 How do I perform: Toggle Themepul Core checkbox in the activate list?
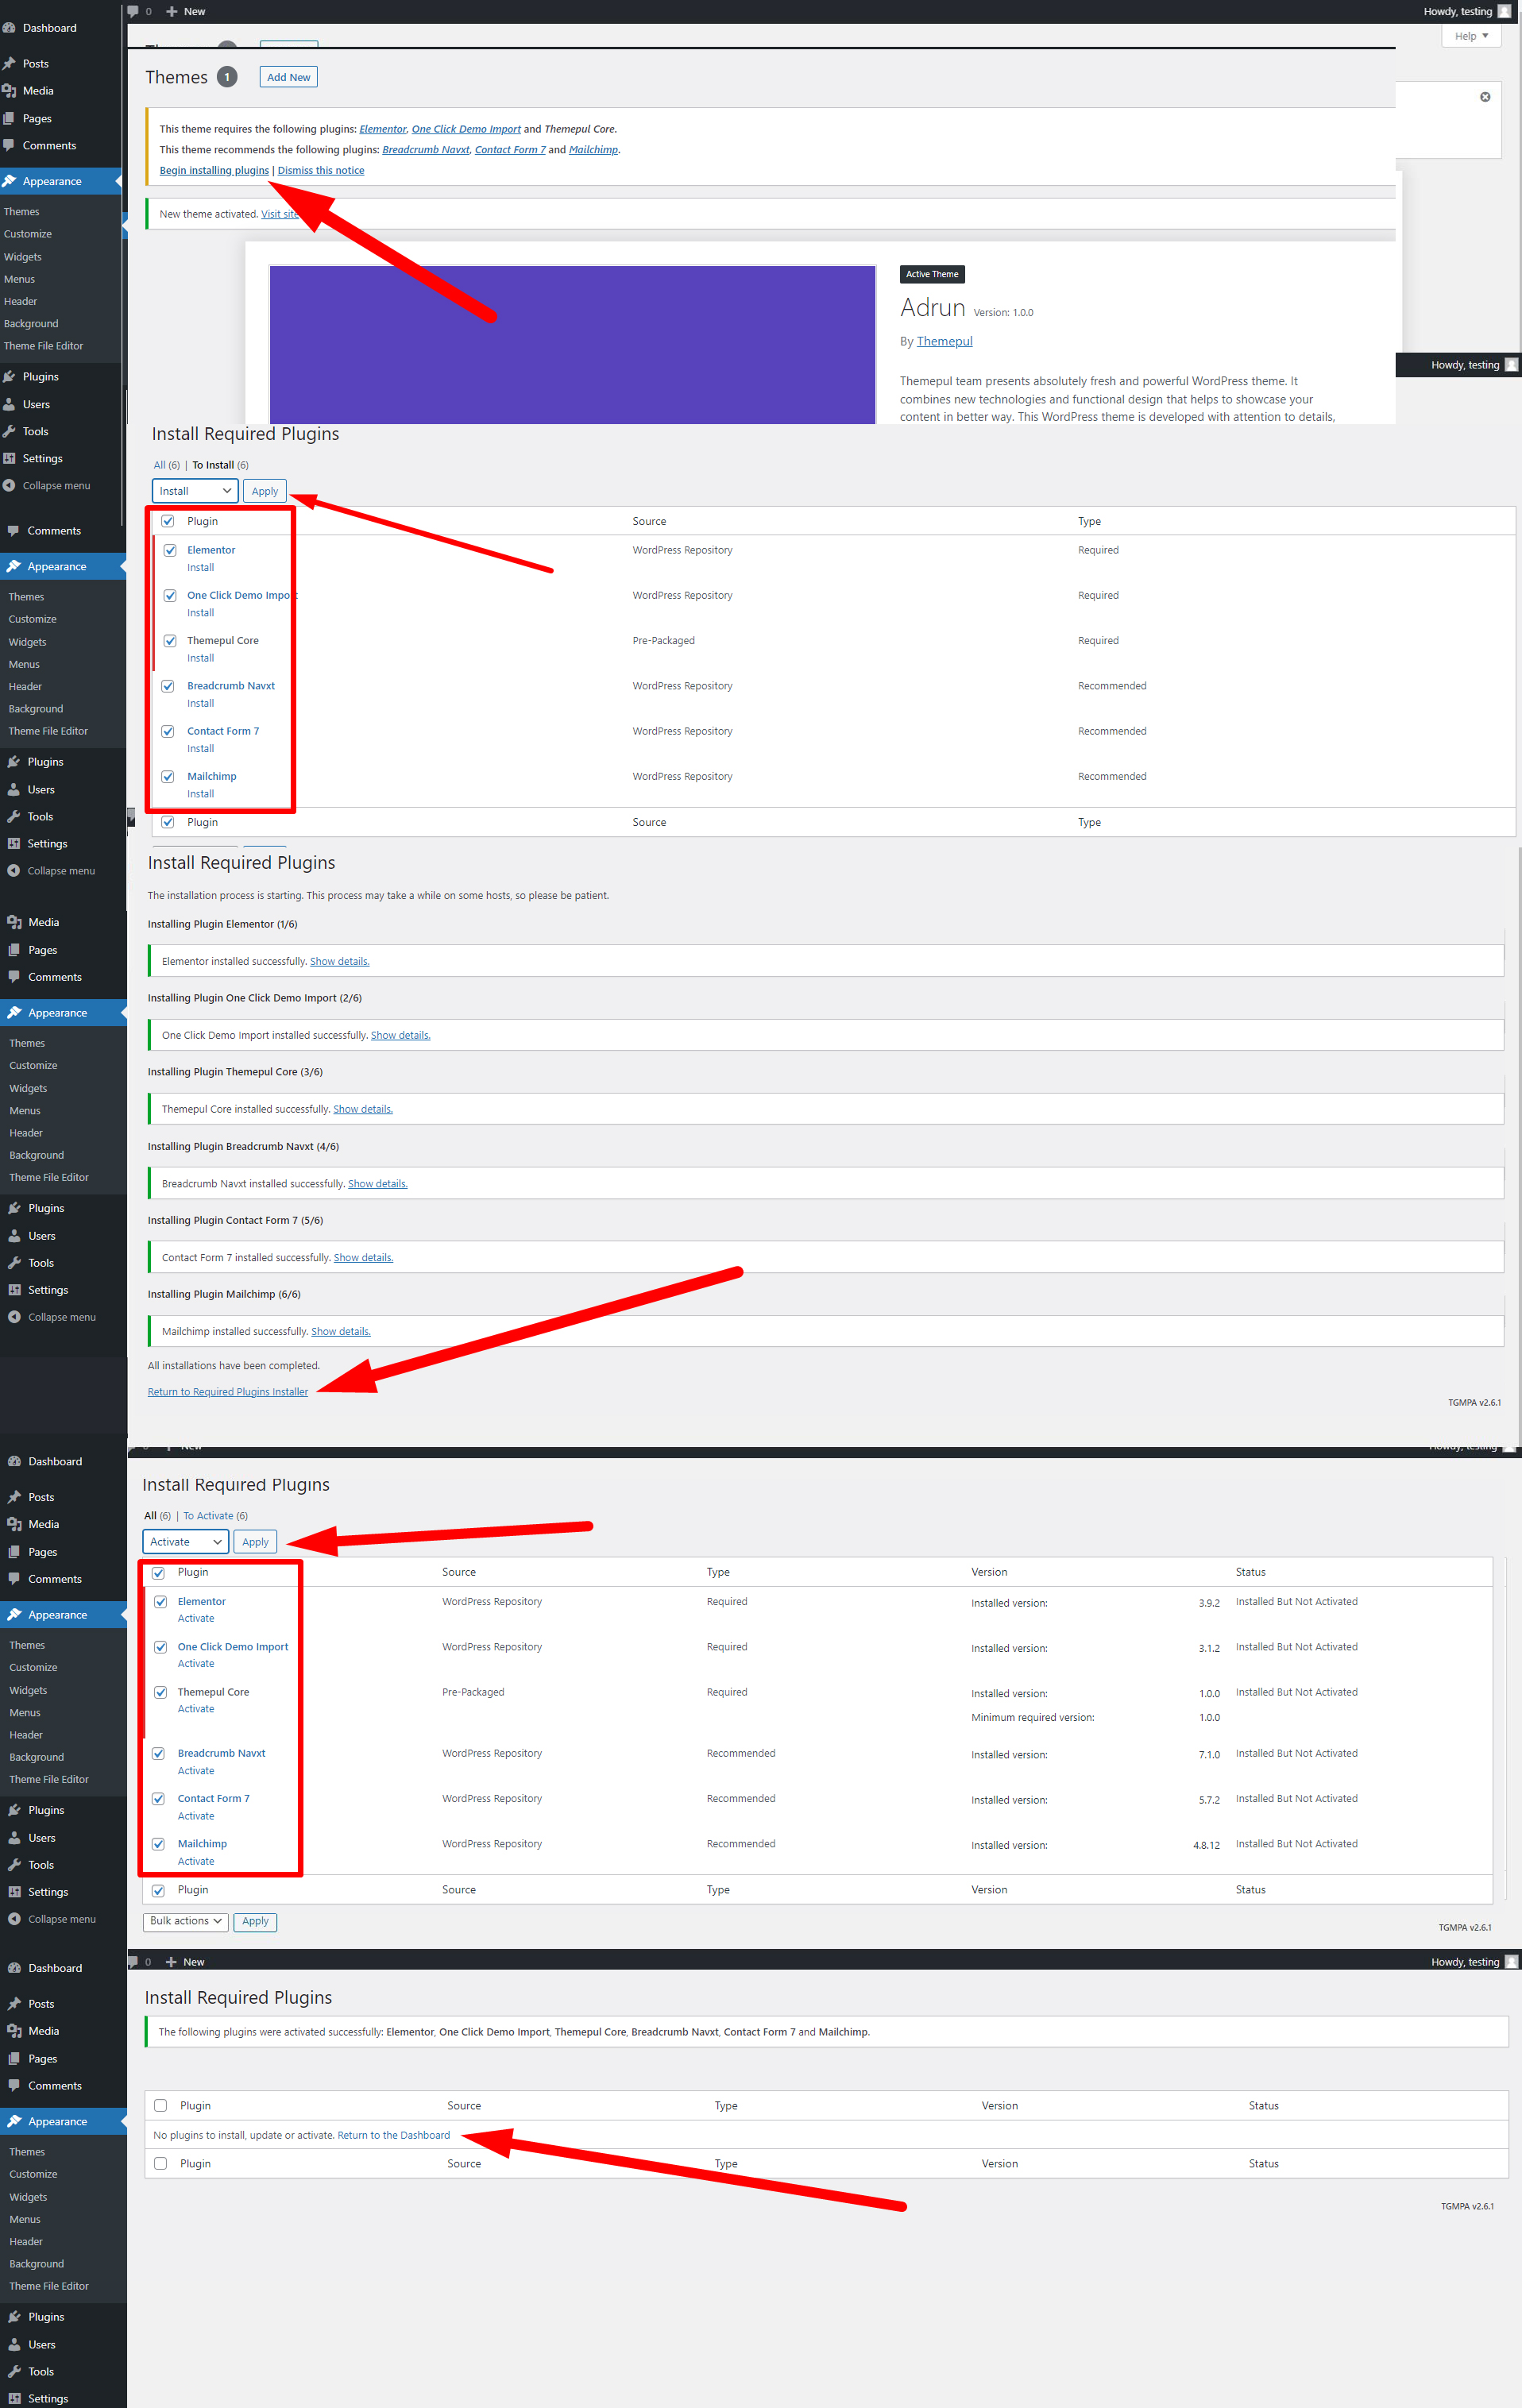[x=161, y=1693]
